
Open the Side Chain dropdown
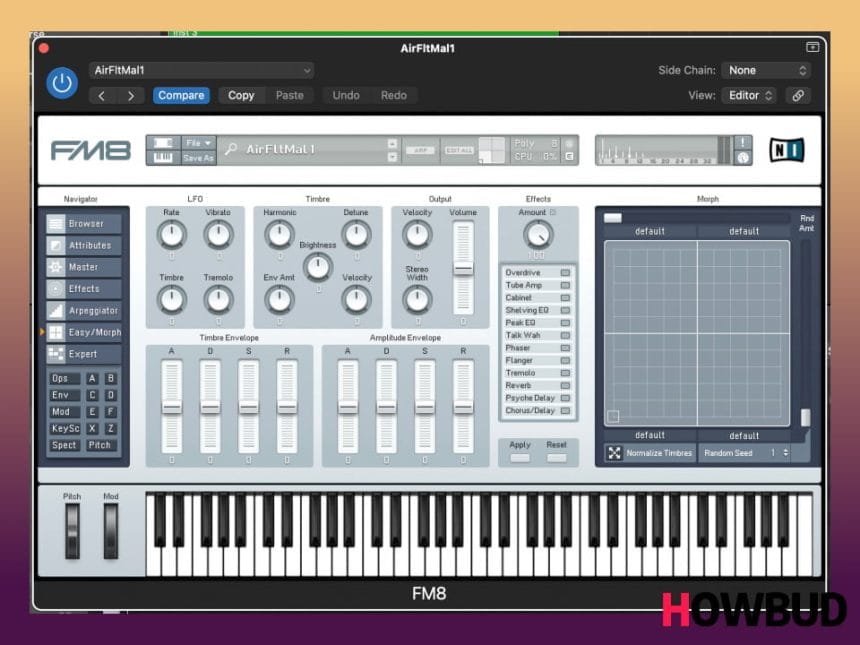pos(767,70)
